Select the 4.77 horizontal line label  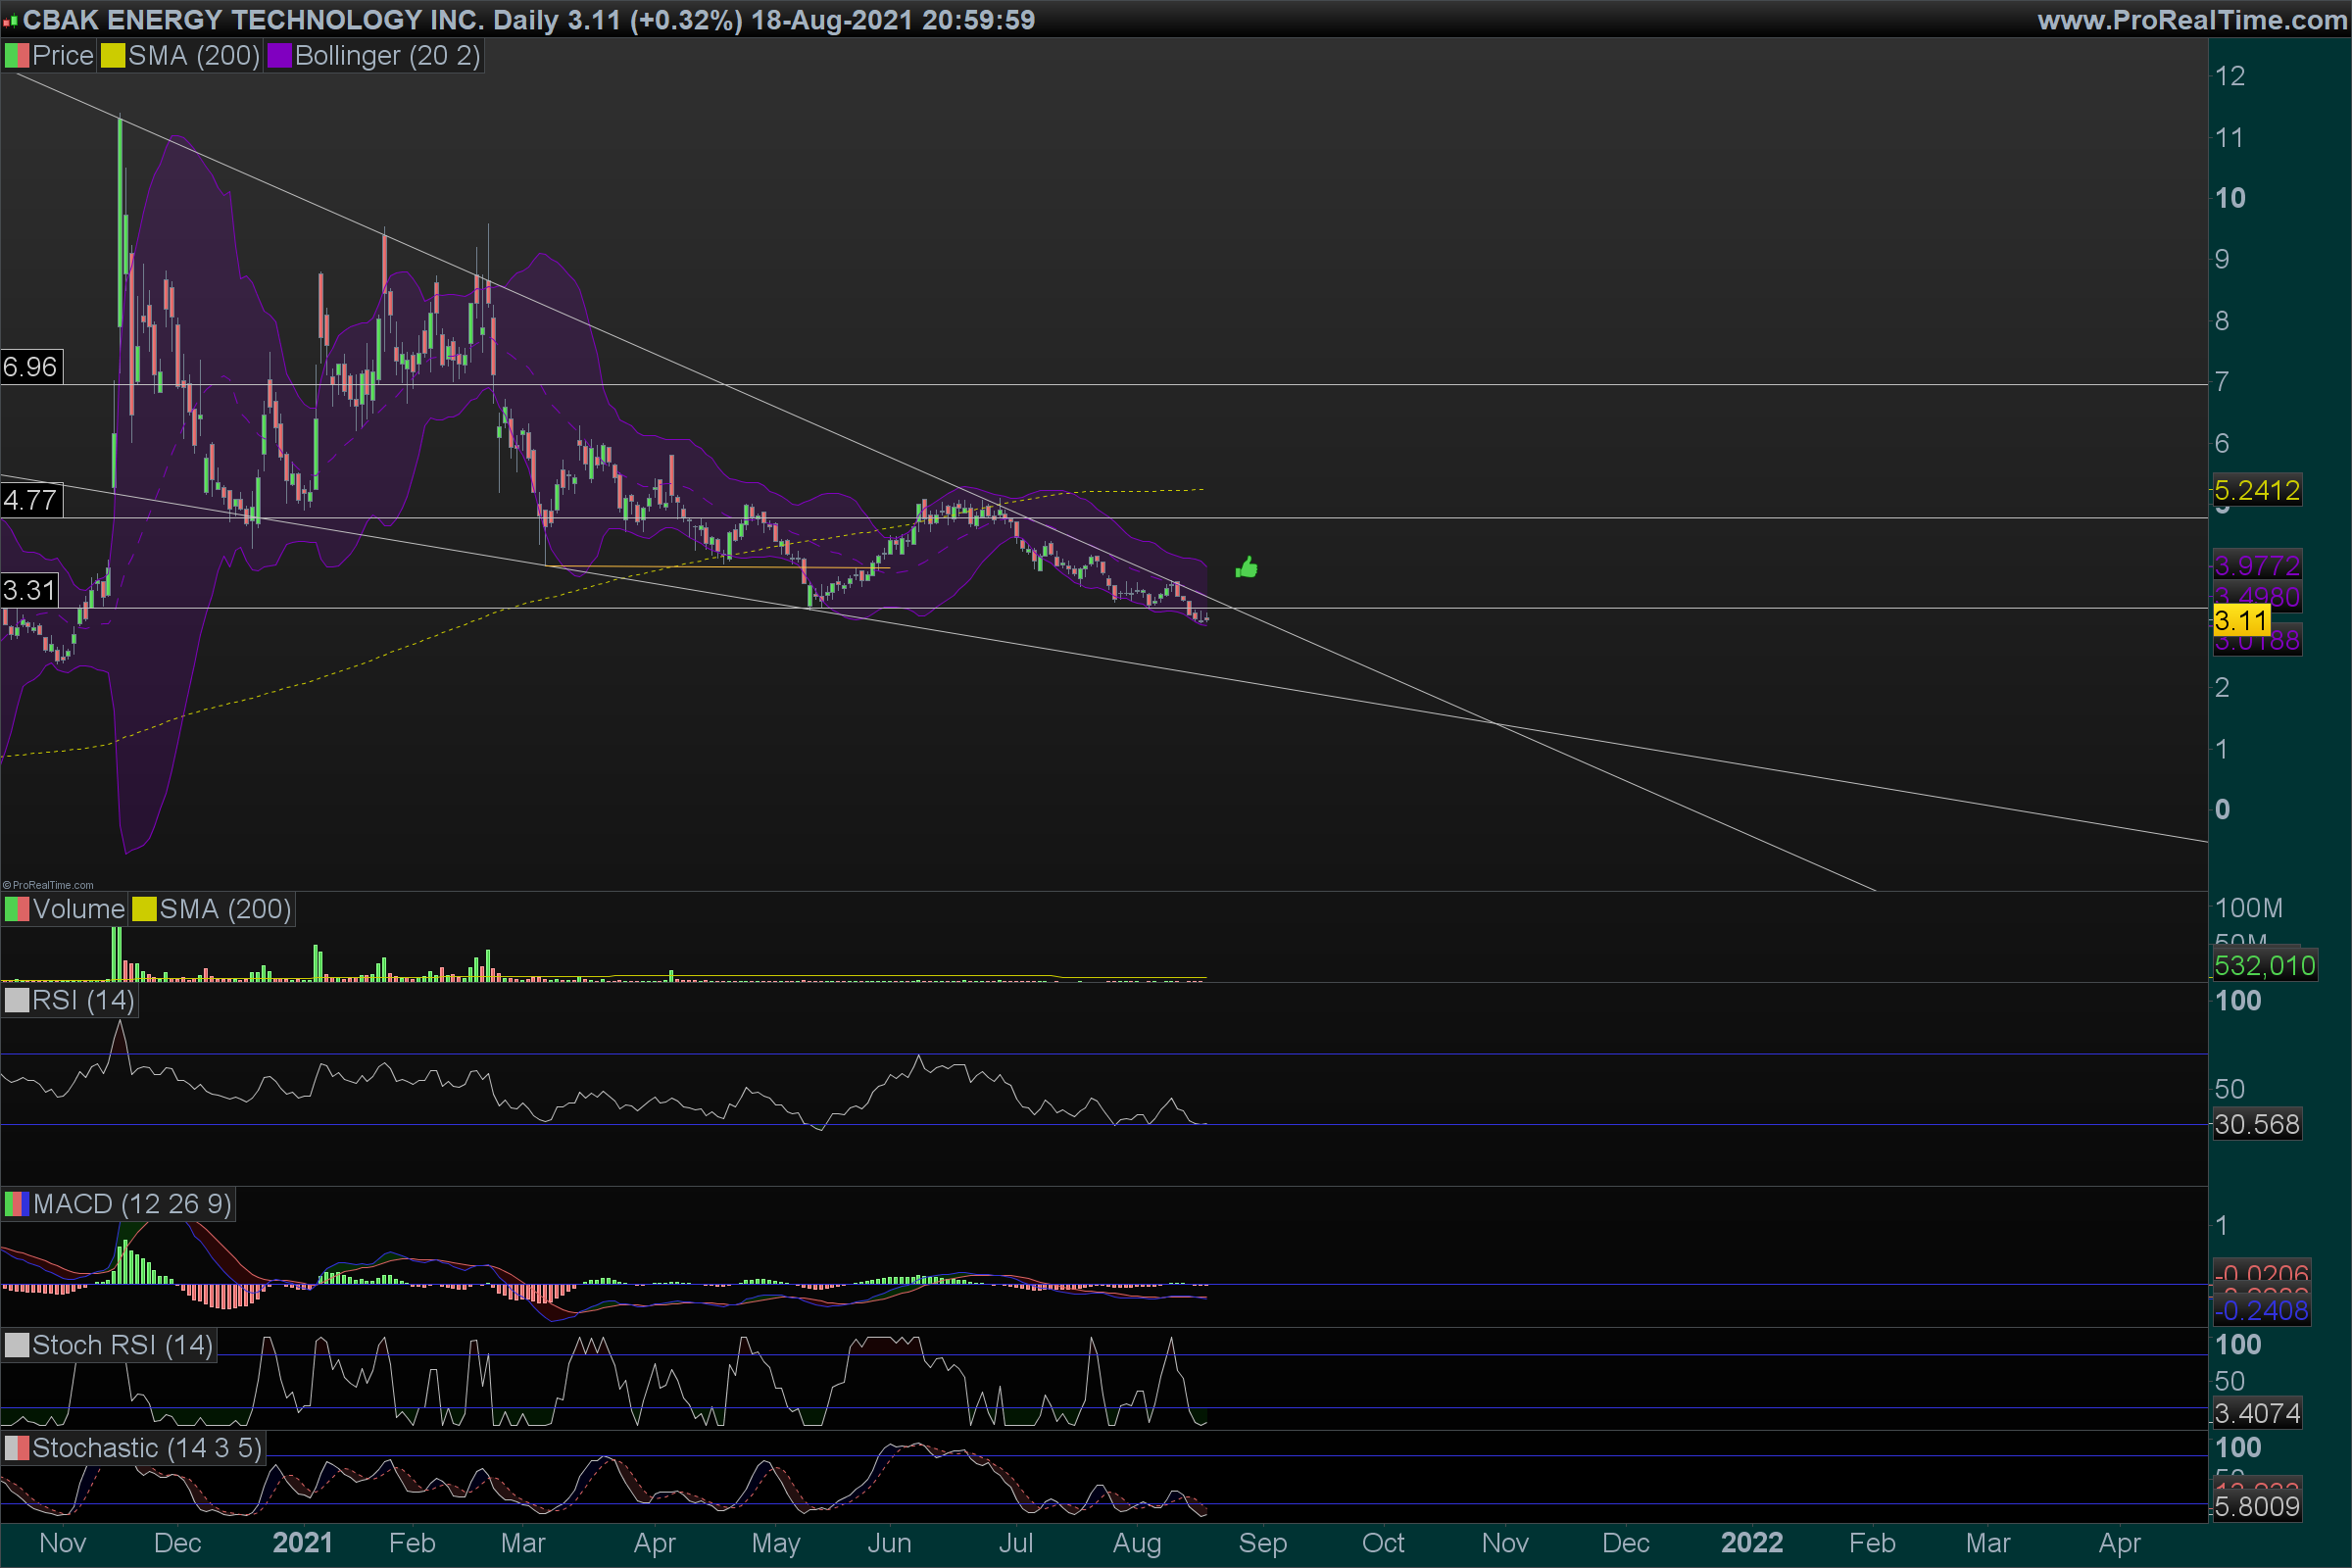31,500
